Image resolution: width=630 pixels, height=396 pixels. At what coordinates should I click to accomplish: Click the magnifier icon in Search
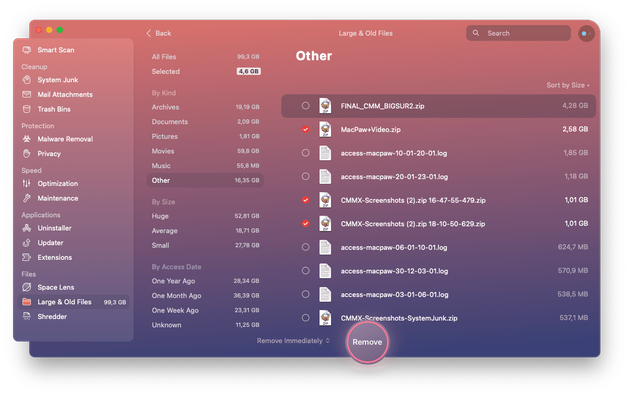[476, 33]
